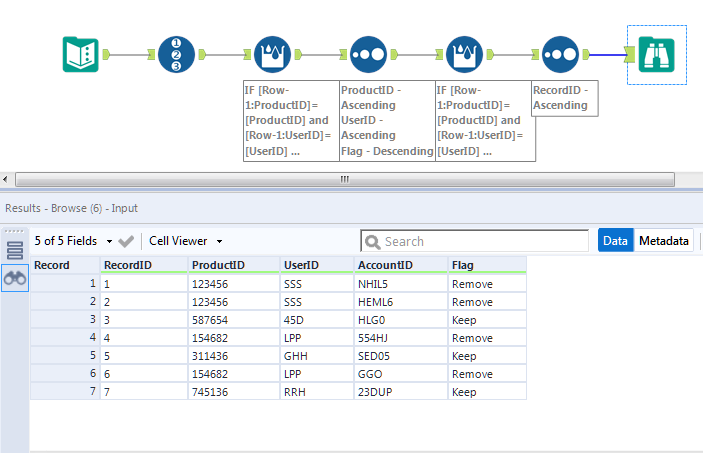This screenshot has height=453, width=703.
Task: Select record row number 2
Action: pos(65,302)
